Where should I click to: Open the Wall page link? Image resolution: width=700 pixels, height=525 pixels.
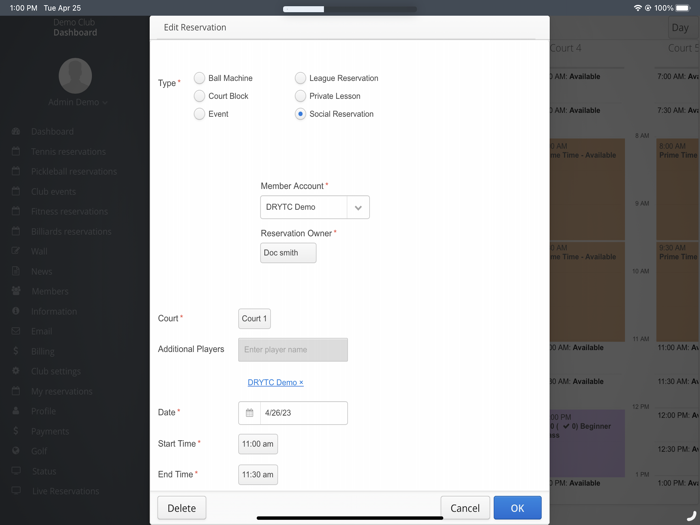tap(39, 251)
